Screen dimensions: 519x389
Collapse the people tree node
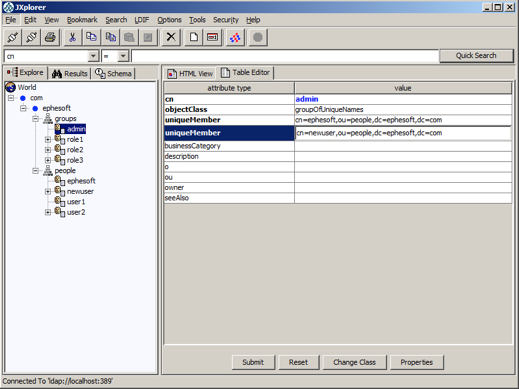[35, 170]
